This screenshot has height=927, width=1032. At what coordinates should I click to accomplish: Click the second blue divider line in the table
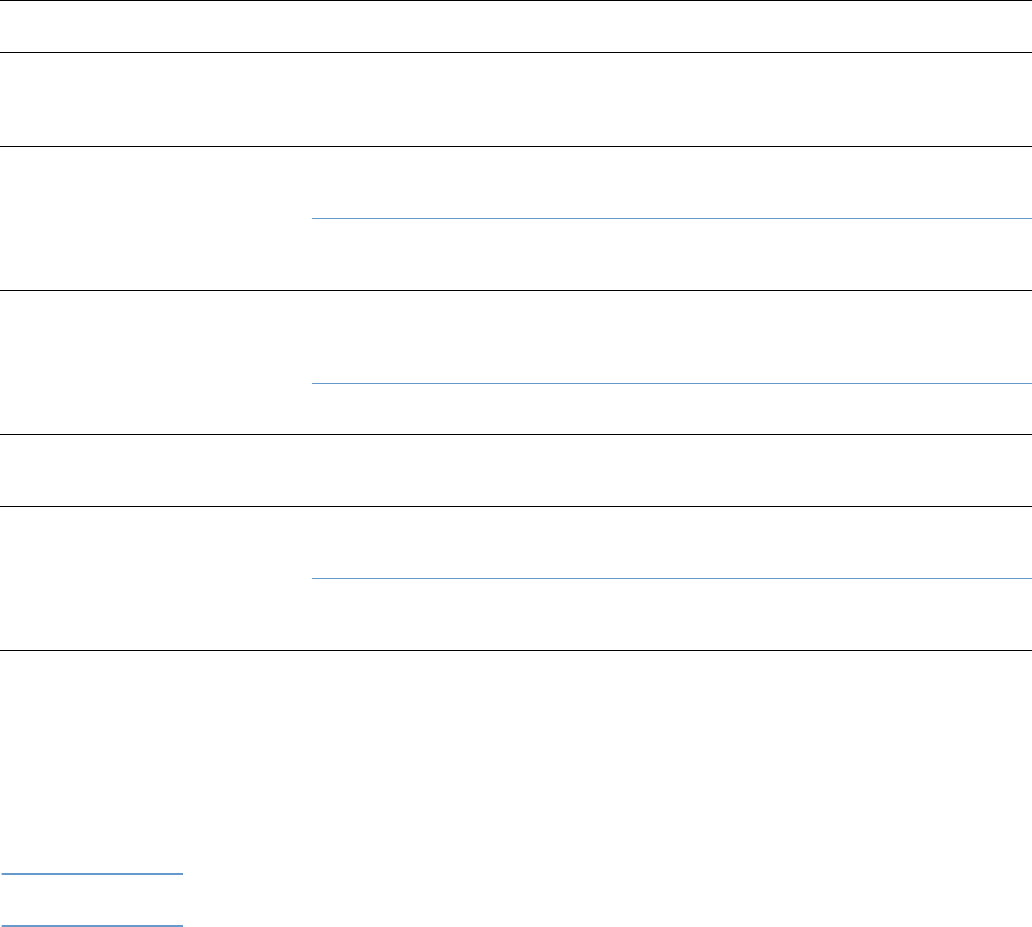click(670, 383)
